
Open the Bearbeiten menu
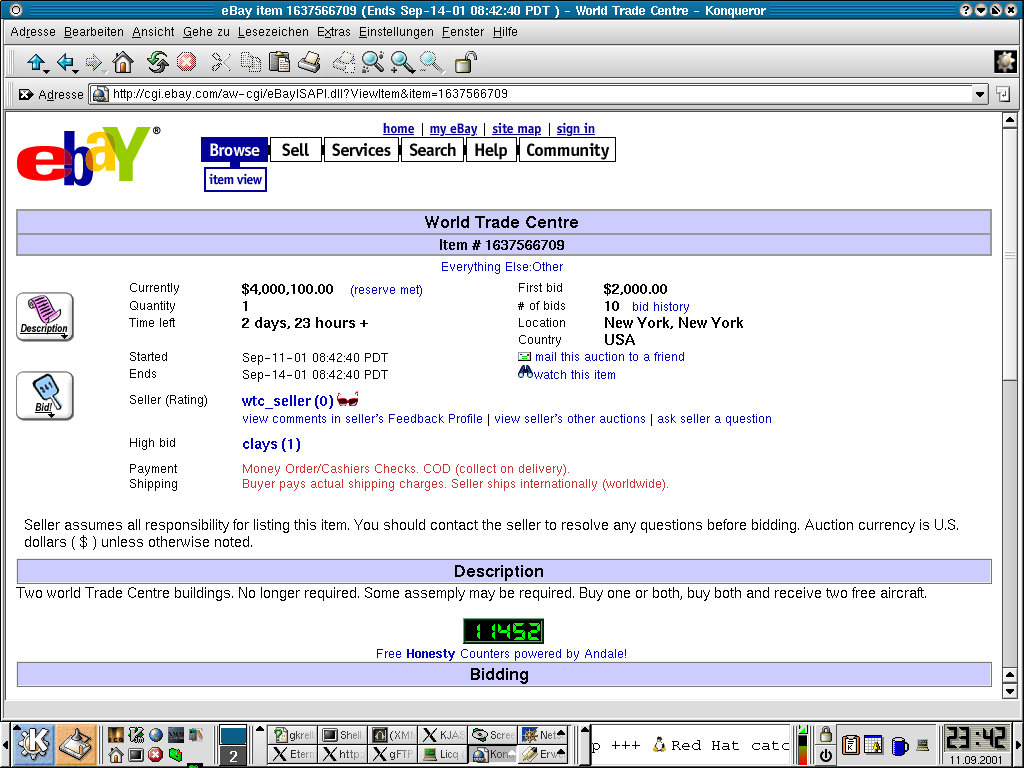coord(94,32)
